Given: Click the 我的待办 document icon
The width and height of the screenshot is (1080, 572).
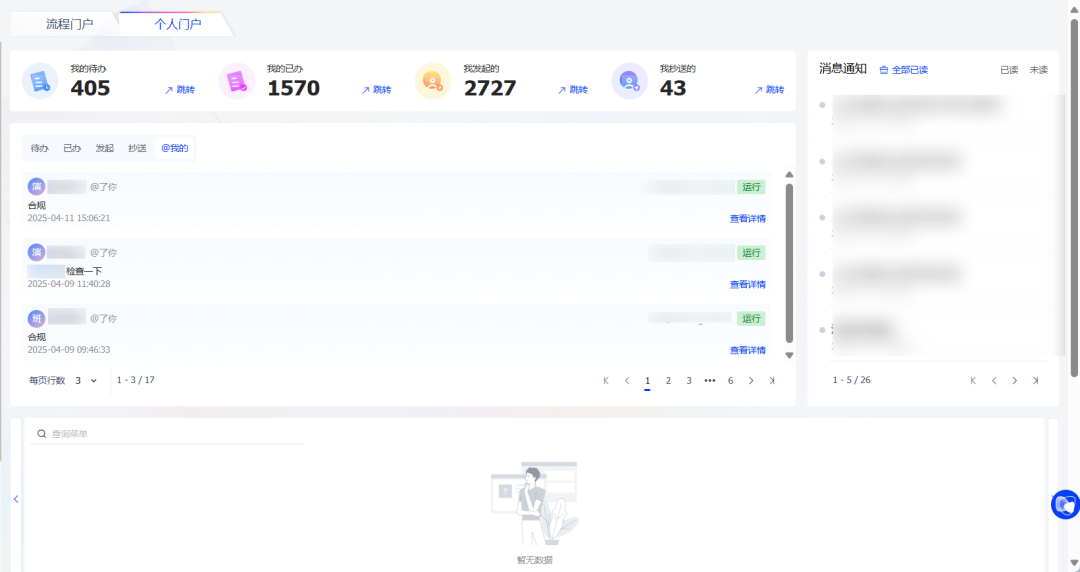Looking at the screenshot, I should (40, 81).
